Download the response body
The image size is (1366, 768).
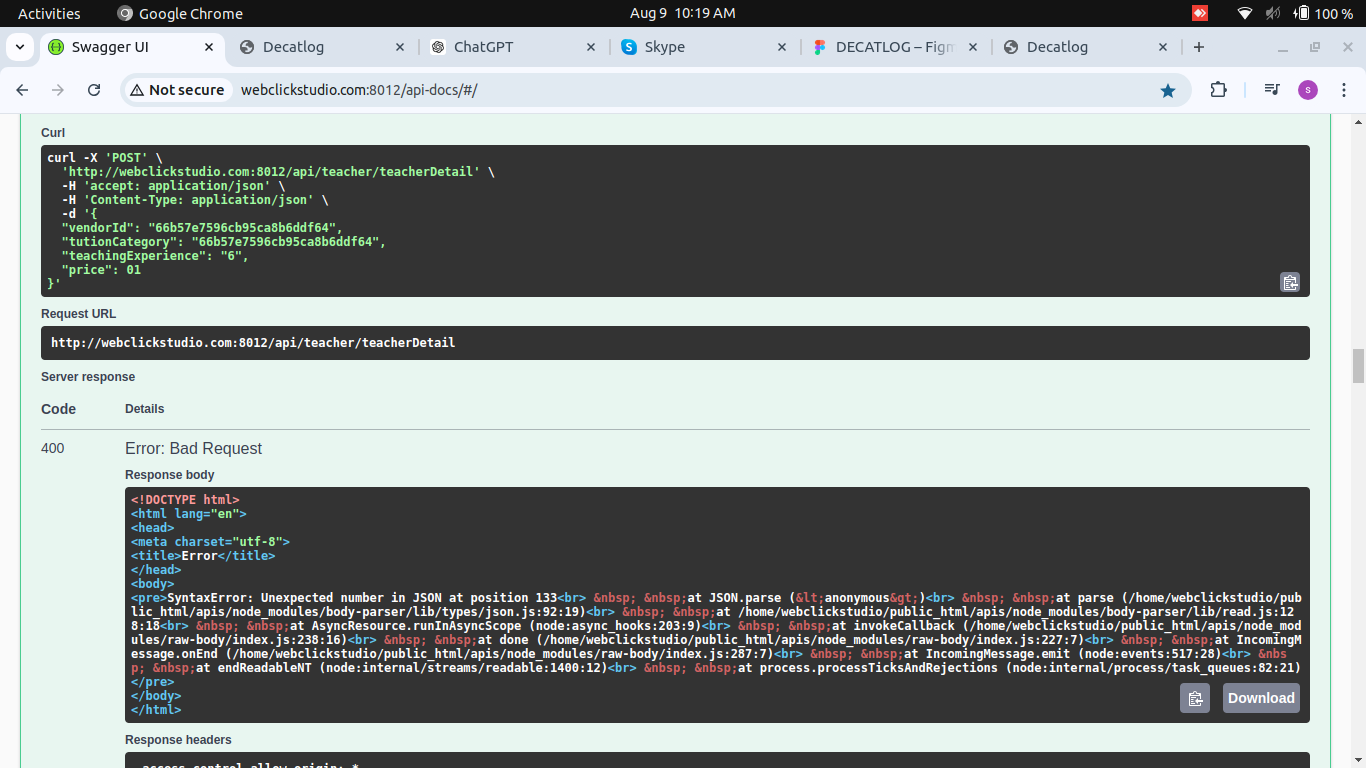[1261, 698]
